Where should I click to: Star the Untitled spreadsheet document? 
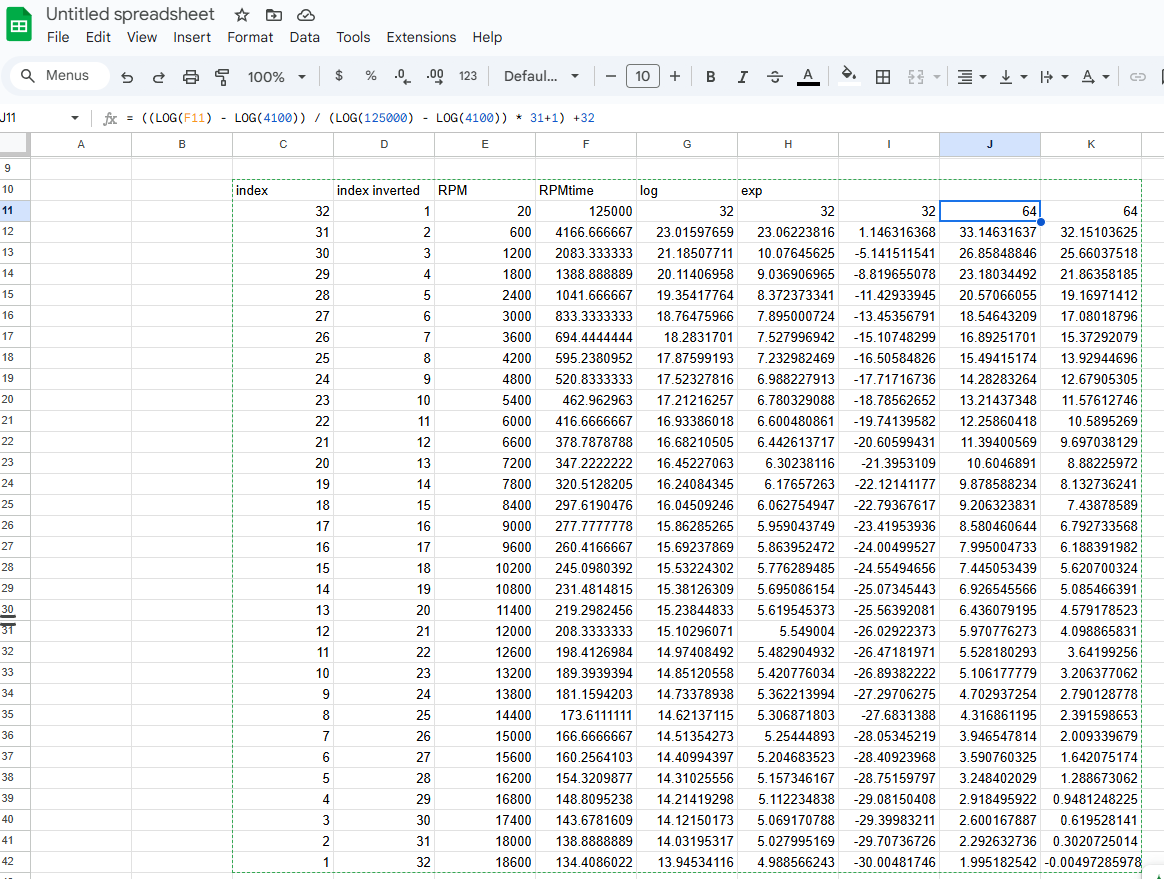point(242,15)
